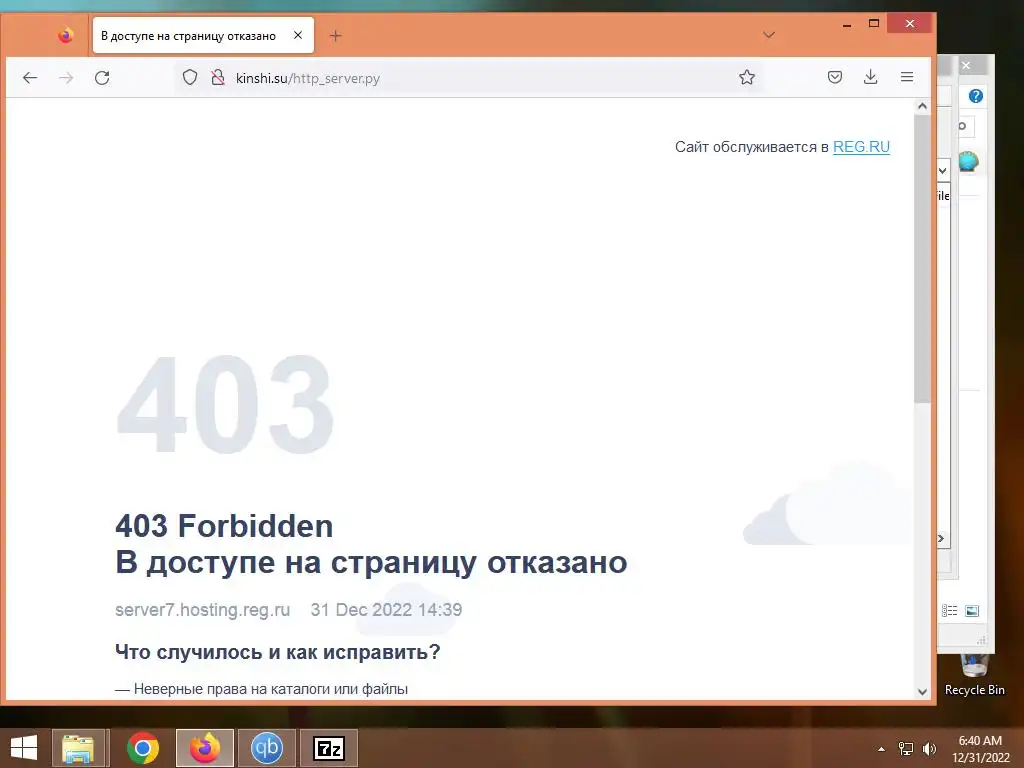Click 'Неверные права на каталоги или файлы' line
Viewport: 1024px width, 768px height.
261,689
